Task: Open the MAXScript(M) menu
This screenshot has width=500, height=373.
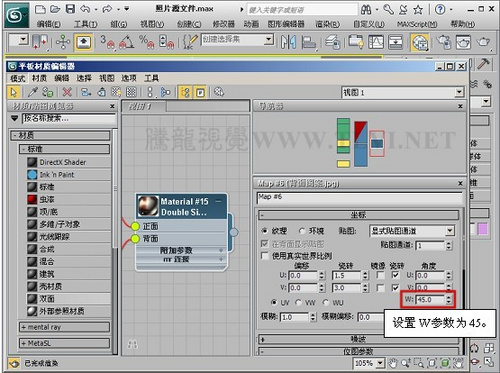Action: (x=417, y=24)
